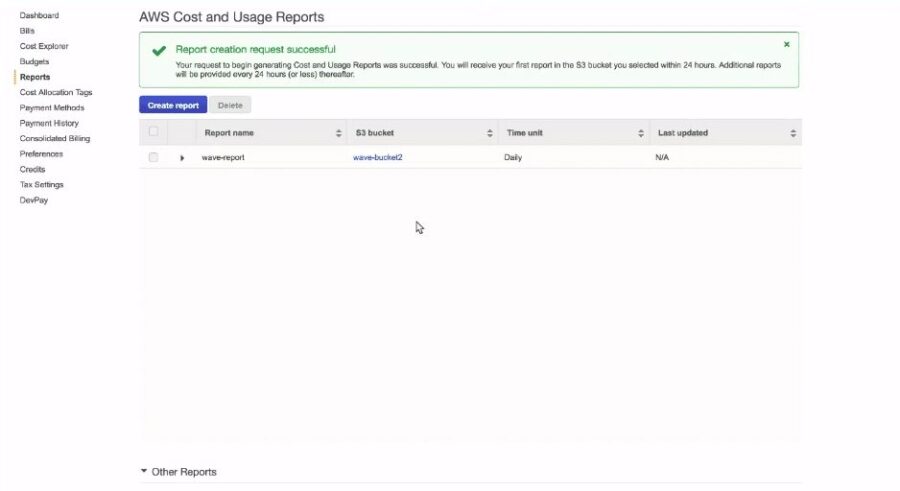
Task: Open Consolidated Billing section
Action: tap(55, 138)
